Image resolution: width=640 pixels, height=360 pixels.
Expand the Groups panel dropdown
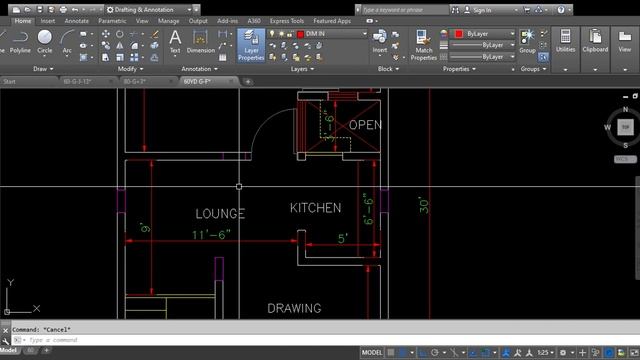(x=533, y=69)
